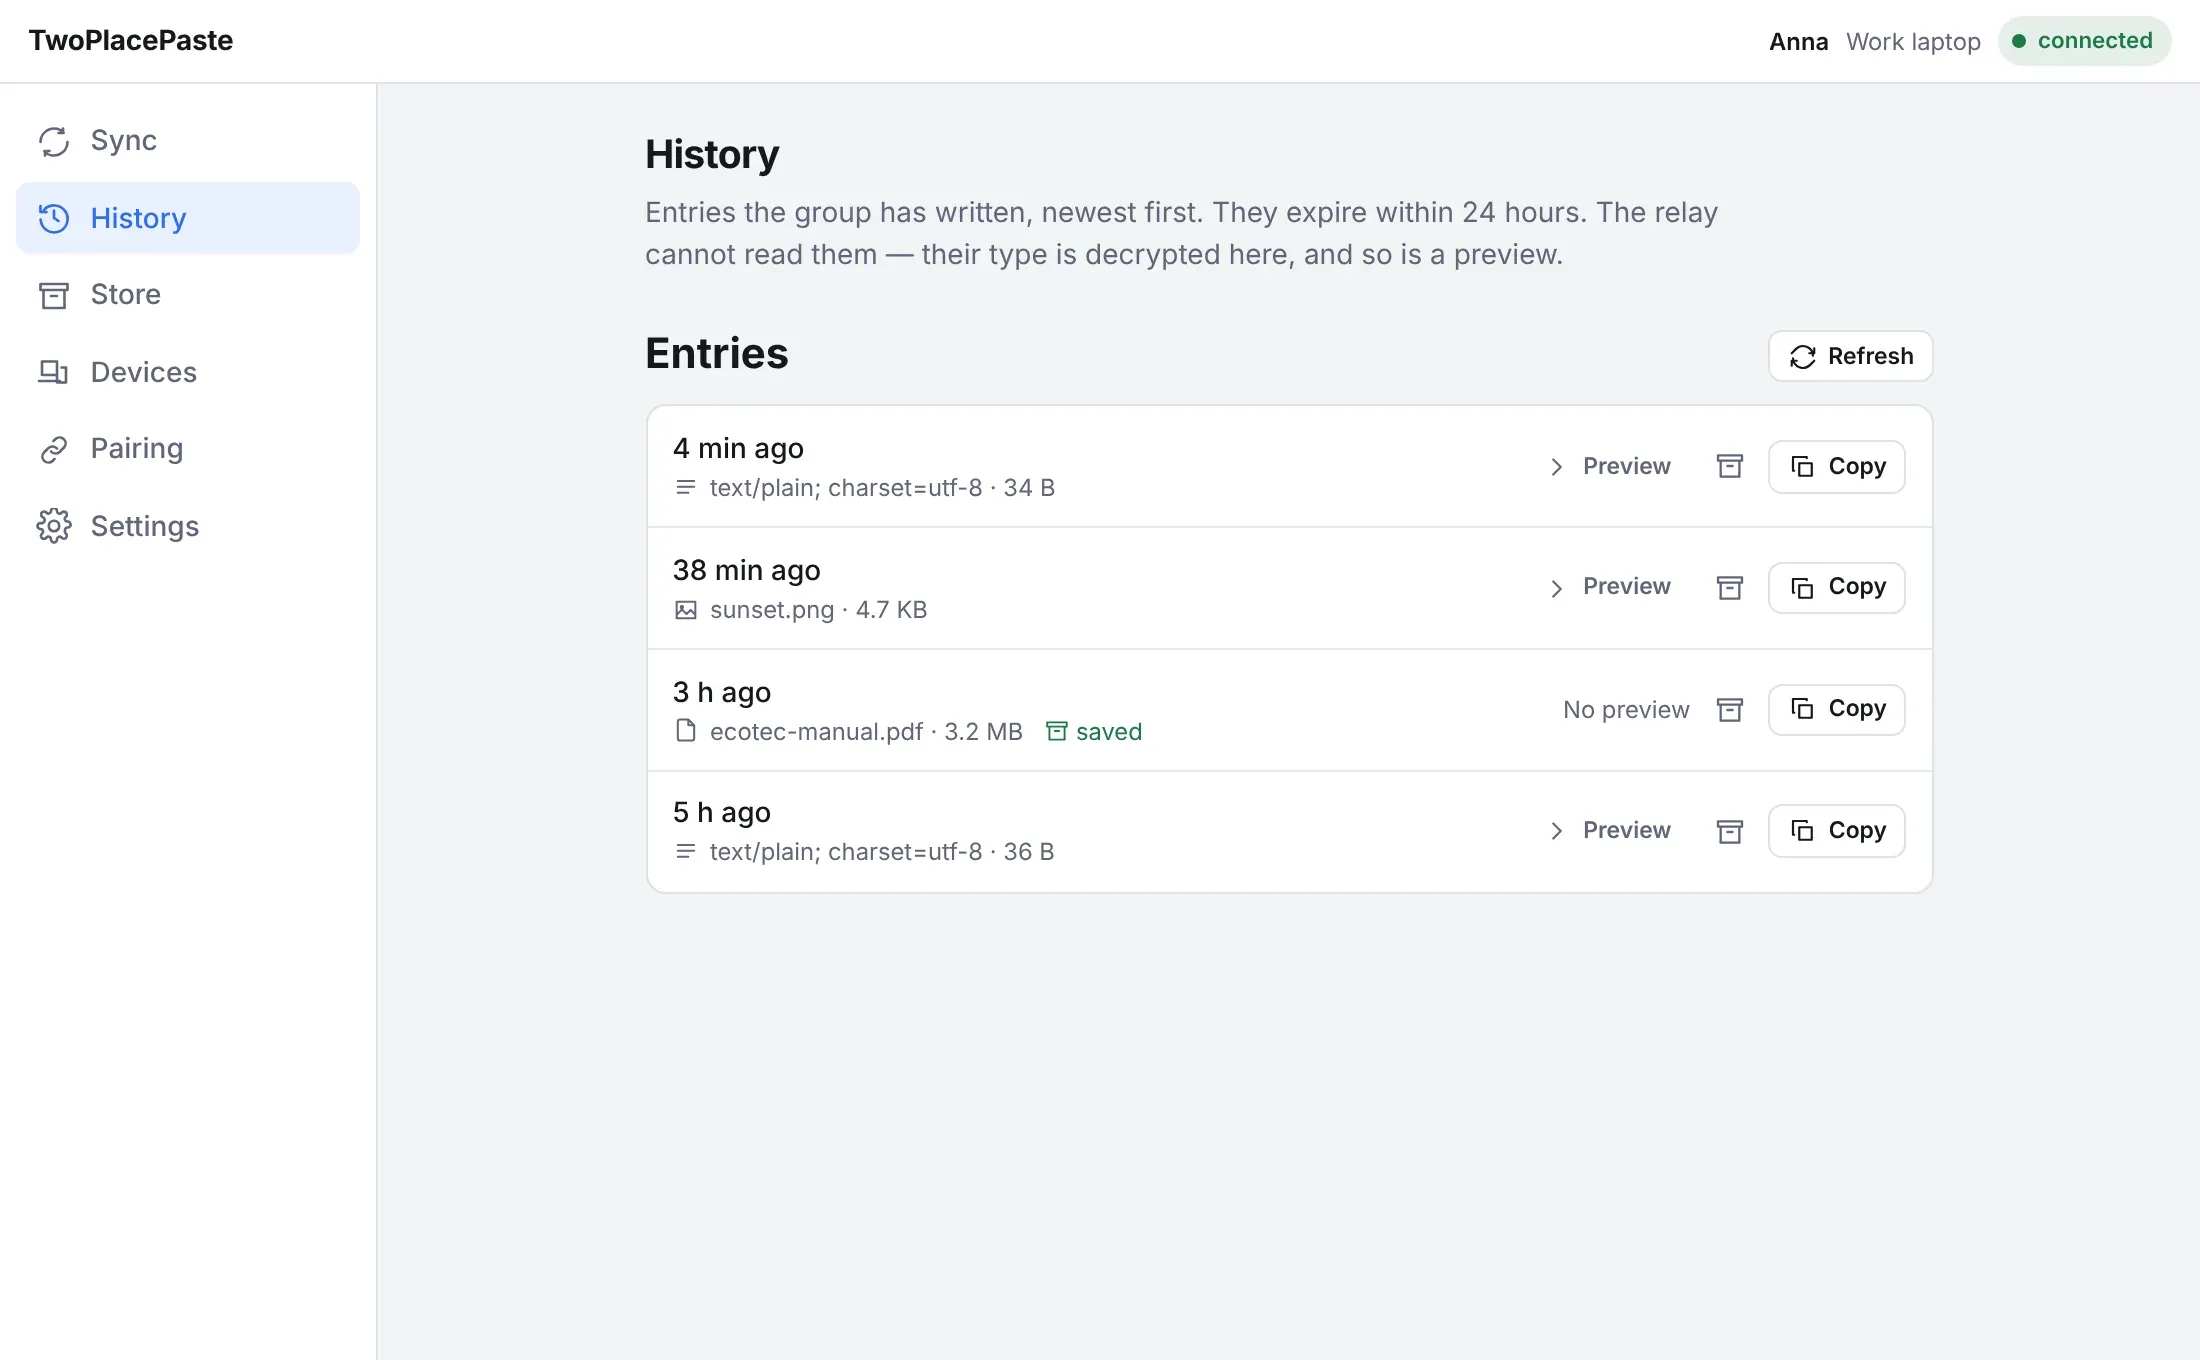Image resolution: width=2200 pixels, height=1360 pixels.
Task: Click text 'text/plain; charset=utf-8 · 36 B'
Action: (x=882, y=852)
